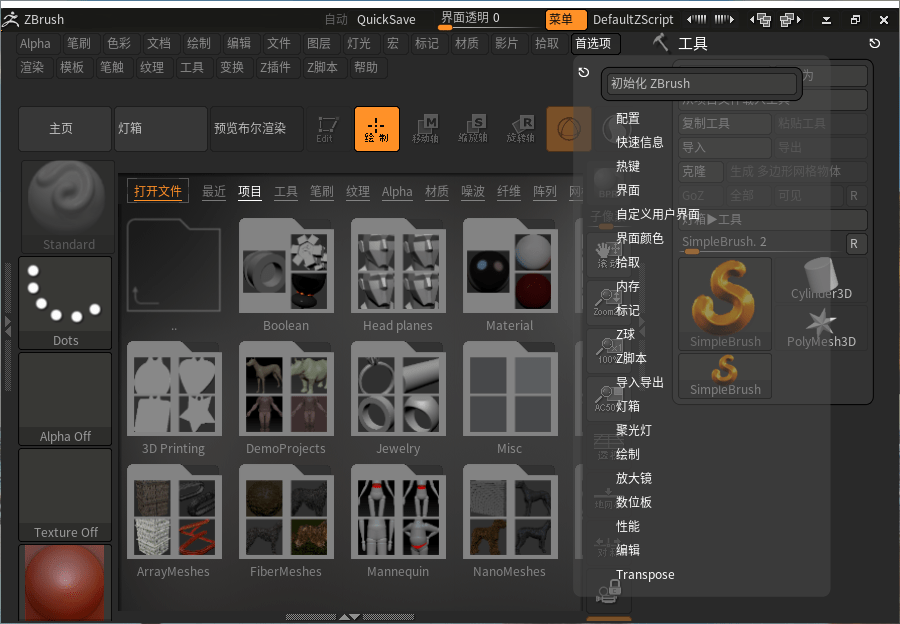The width and height of the screenshot is (900, 624).
Task: Toggle the orange 绘制 draw mode button
Action: [x=377, y=129]
